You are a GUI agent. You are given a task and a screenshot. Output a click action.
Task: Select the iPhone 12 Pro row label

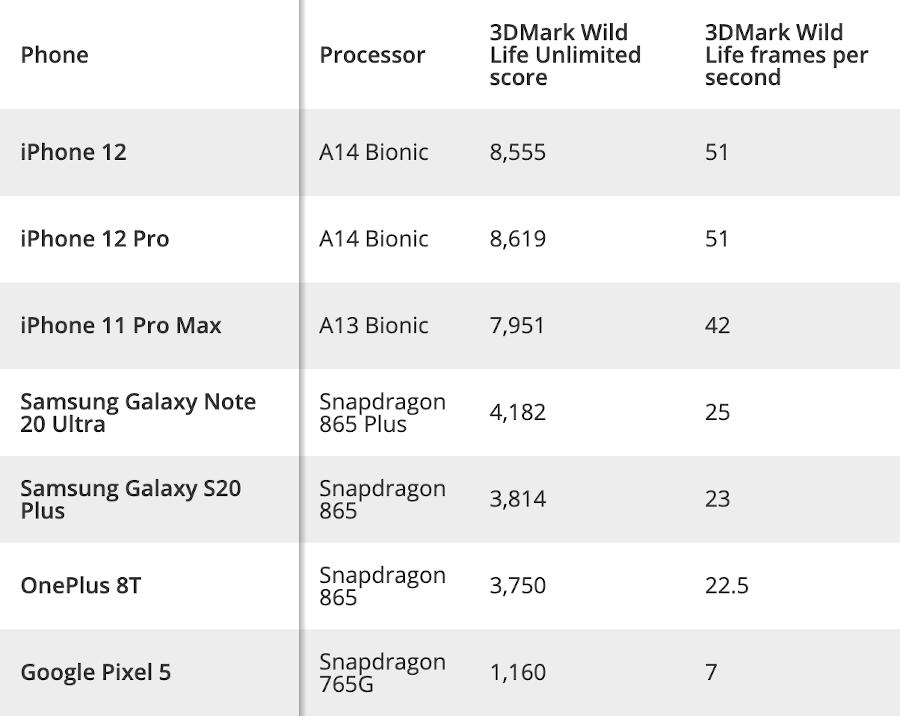tap(95, 239)
